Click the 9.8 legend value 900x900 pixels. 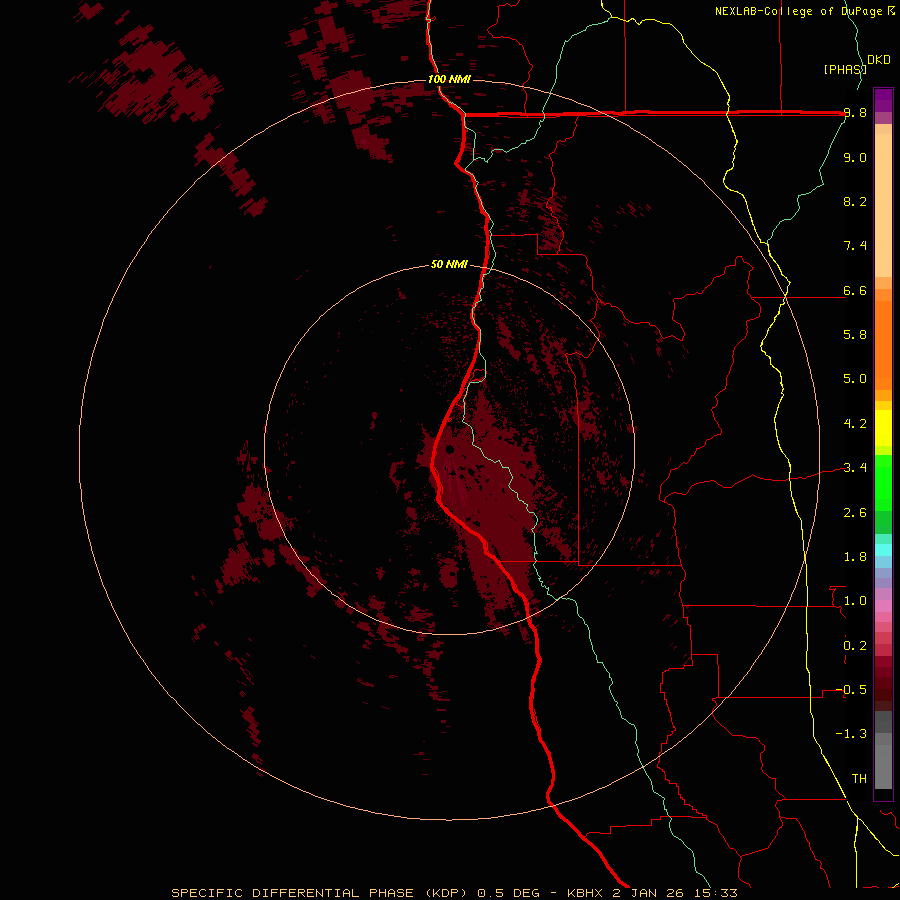click(855, 113)
